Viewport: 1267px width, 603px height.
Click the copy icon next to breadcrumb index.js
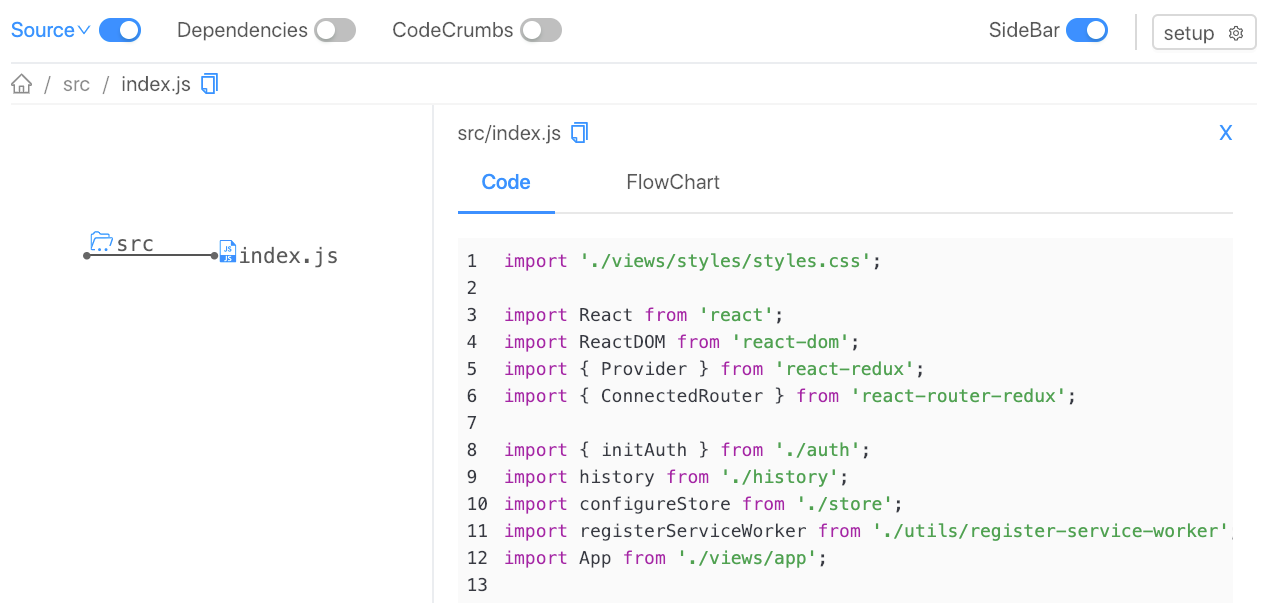[208, 84]
